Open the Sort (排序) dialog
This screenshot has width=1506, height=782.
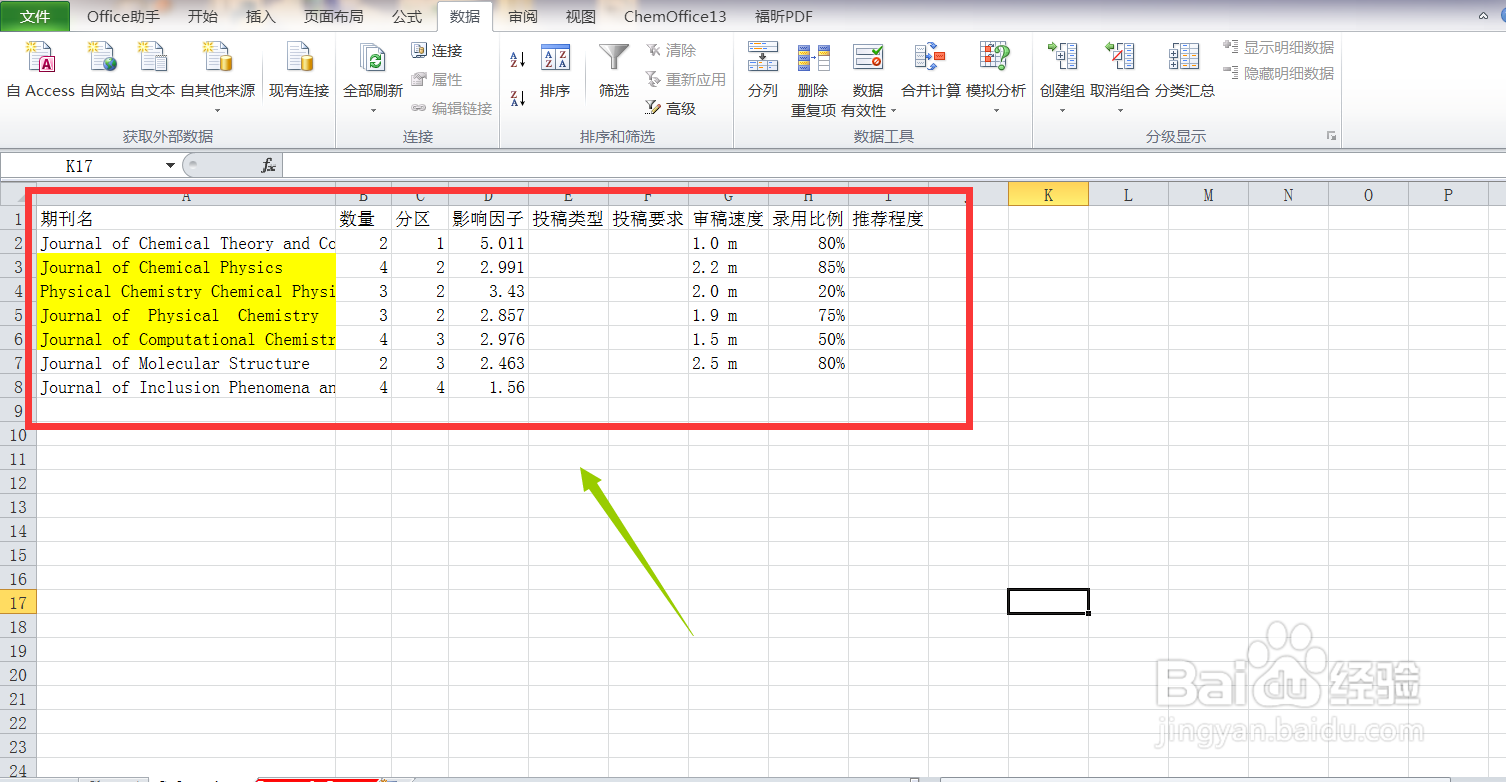[x=555, y=70]
